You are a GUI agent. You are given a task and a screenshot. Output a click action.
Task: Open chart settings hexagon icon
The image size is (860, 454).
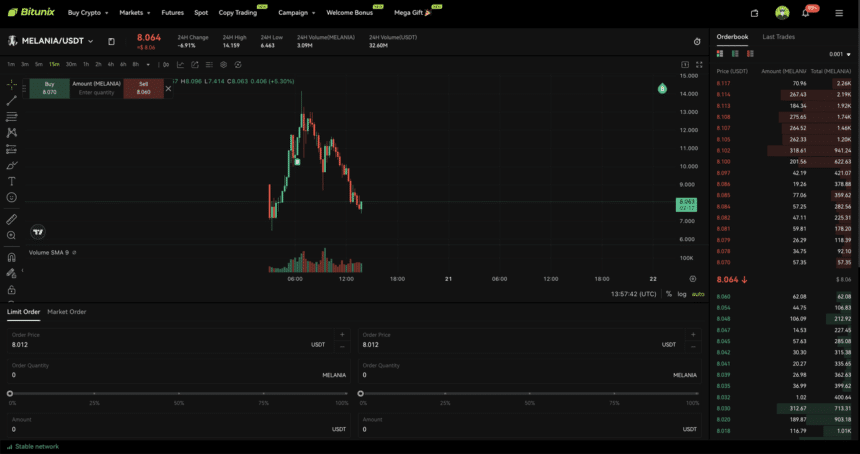pyautogui.click(x=223, y=65)
